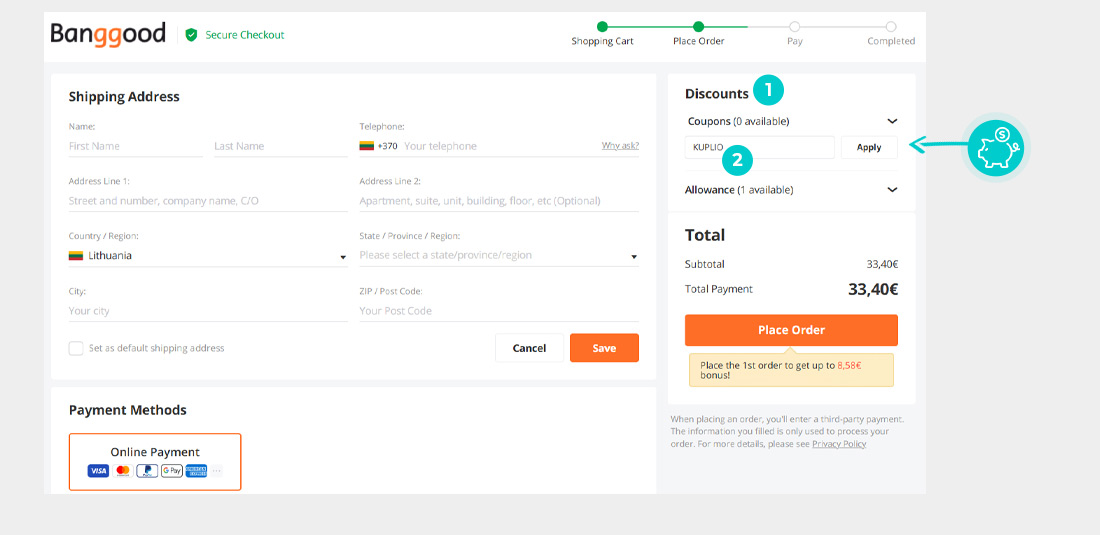This screenshot has width=1100, height=535.
Task: Click the Google Pay icon
Action: (172, 471)
